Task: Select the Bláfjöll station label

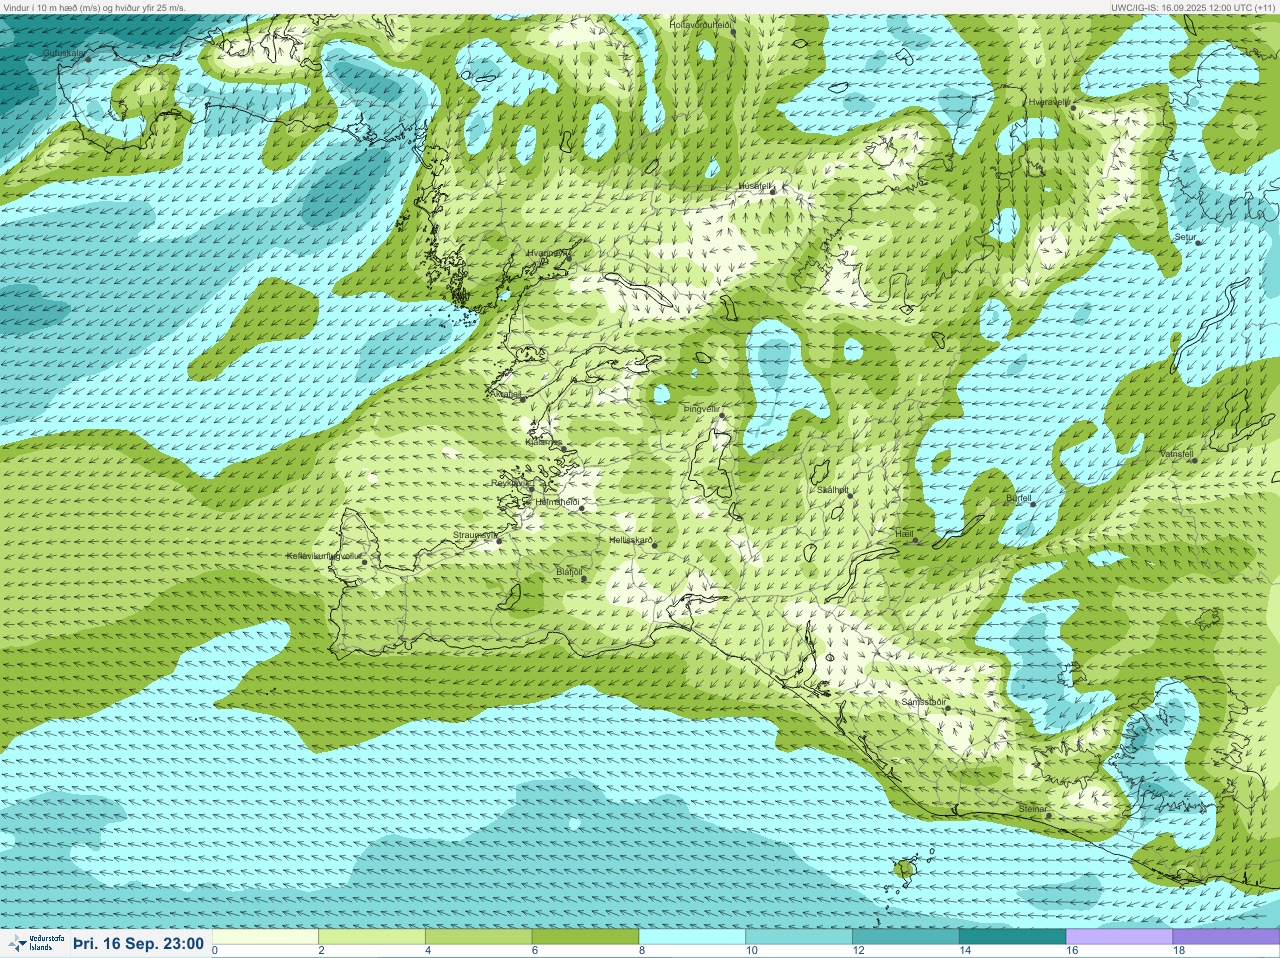Action: pyautogui.click(x=569, y=571)
